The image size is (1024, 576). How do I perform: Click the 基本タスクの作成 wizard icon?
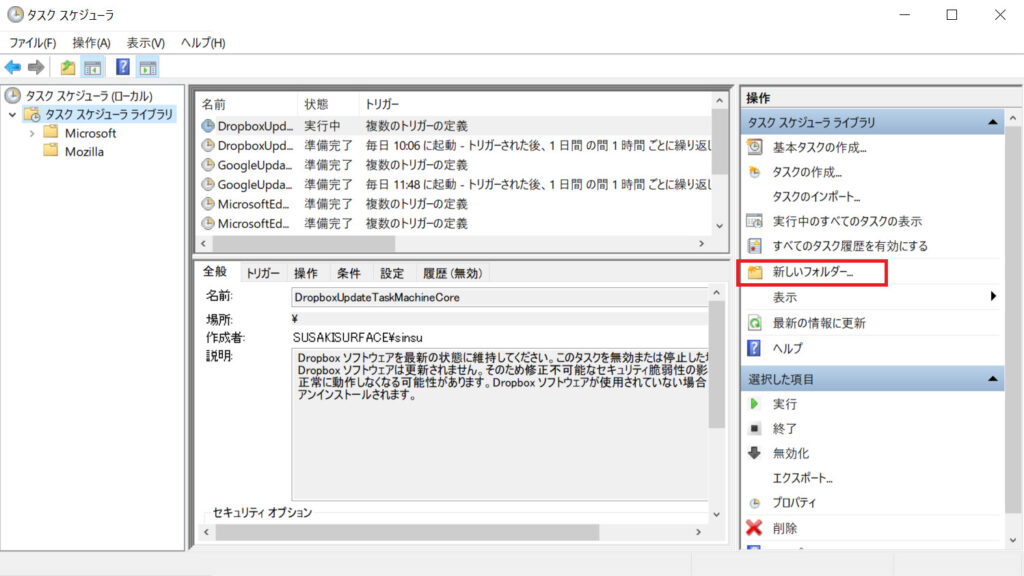pos(754,147)
